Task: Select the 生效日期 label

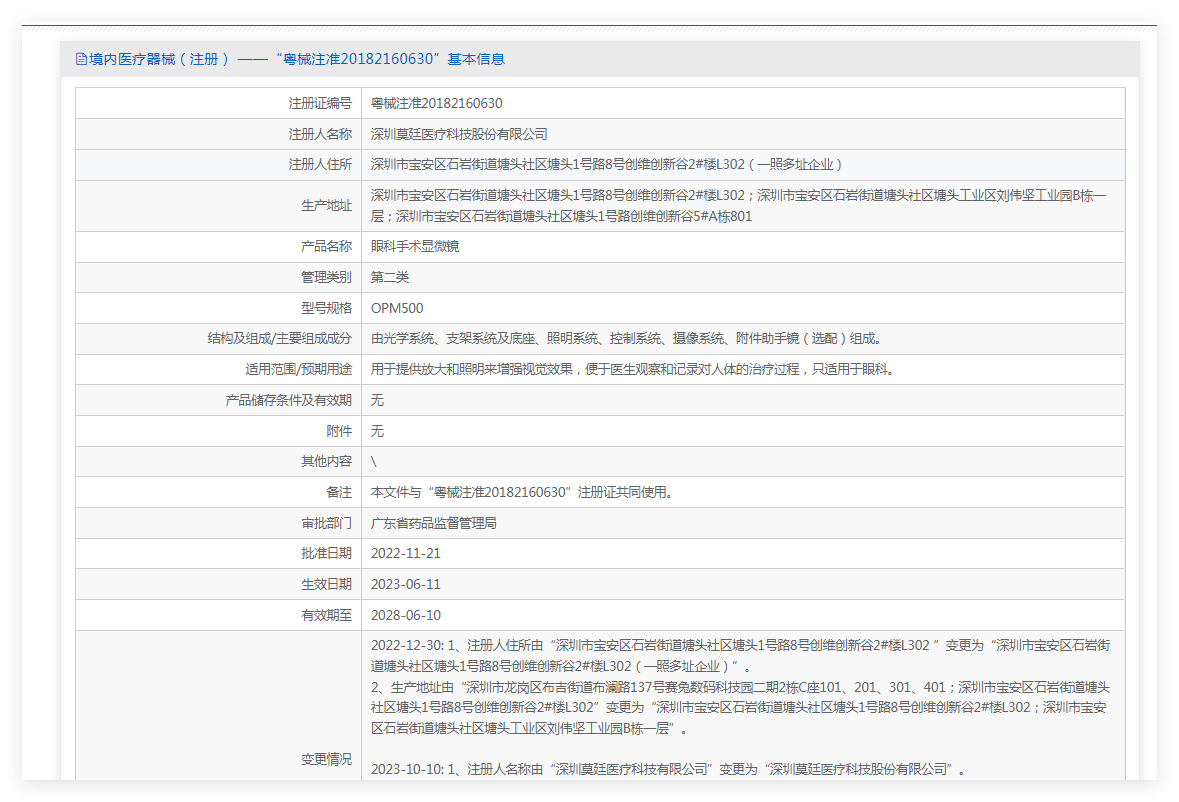Action: [326, 583]
